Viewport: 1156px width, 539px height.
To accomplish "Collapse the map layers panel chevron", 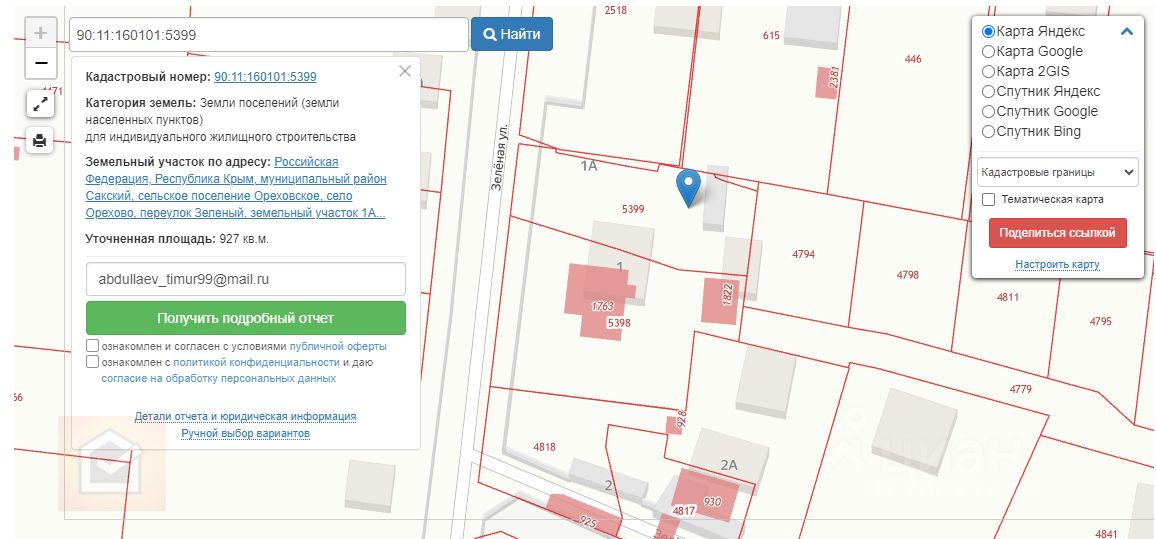I will (x=1127, y=32).
